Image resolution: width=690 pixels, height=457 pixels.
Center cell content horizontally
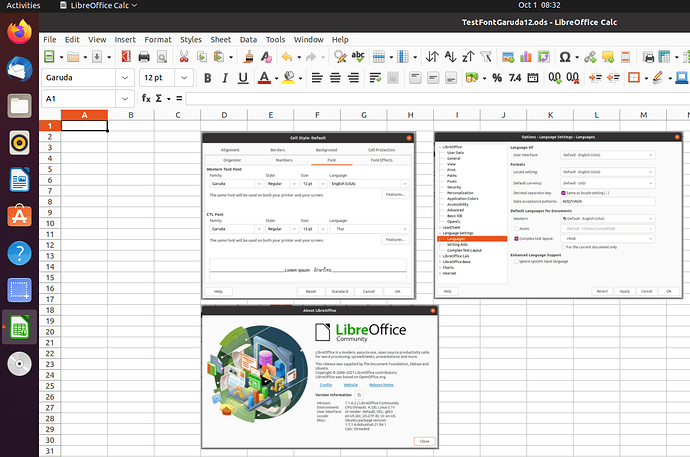point(335,78)
